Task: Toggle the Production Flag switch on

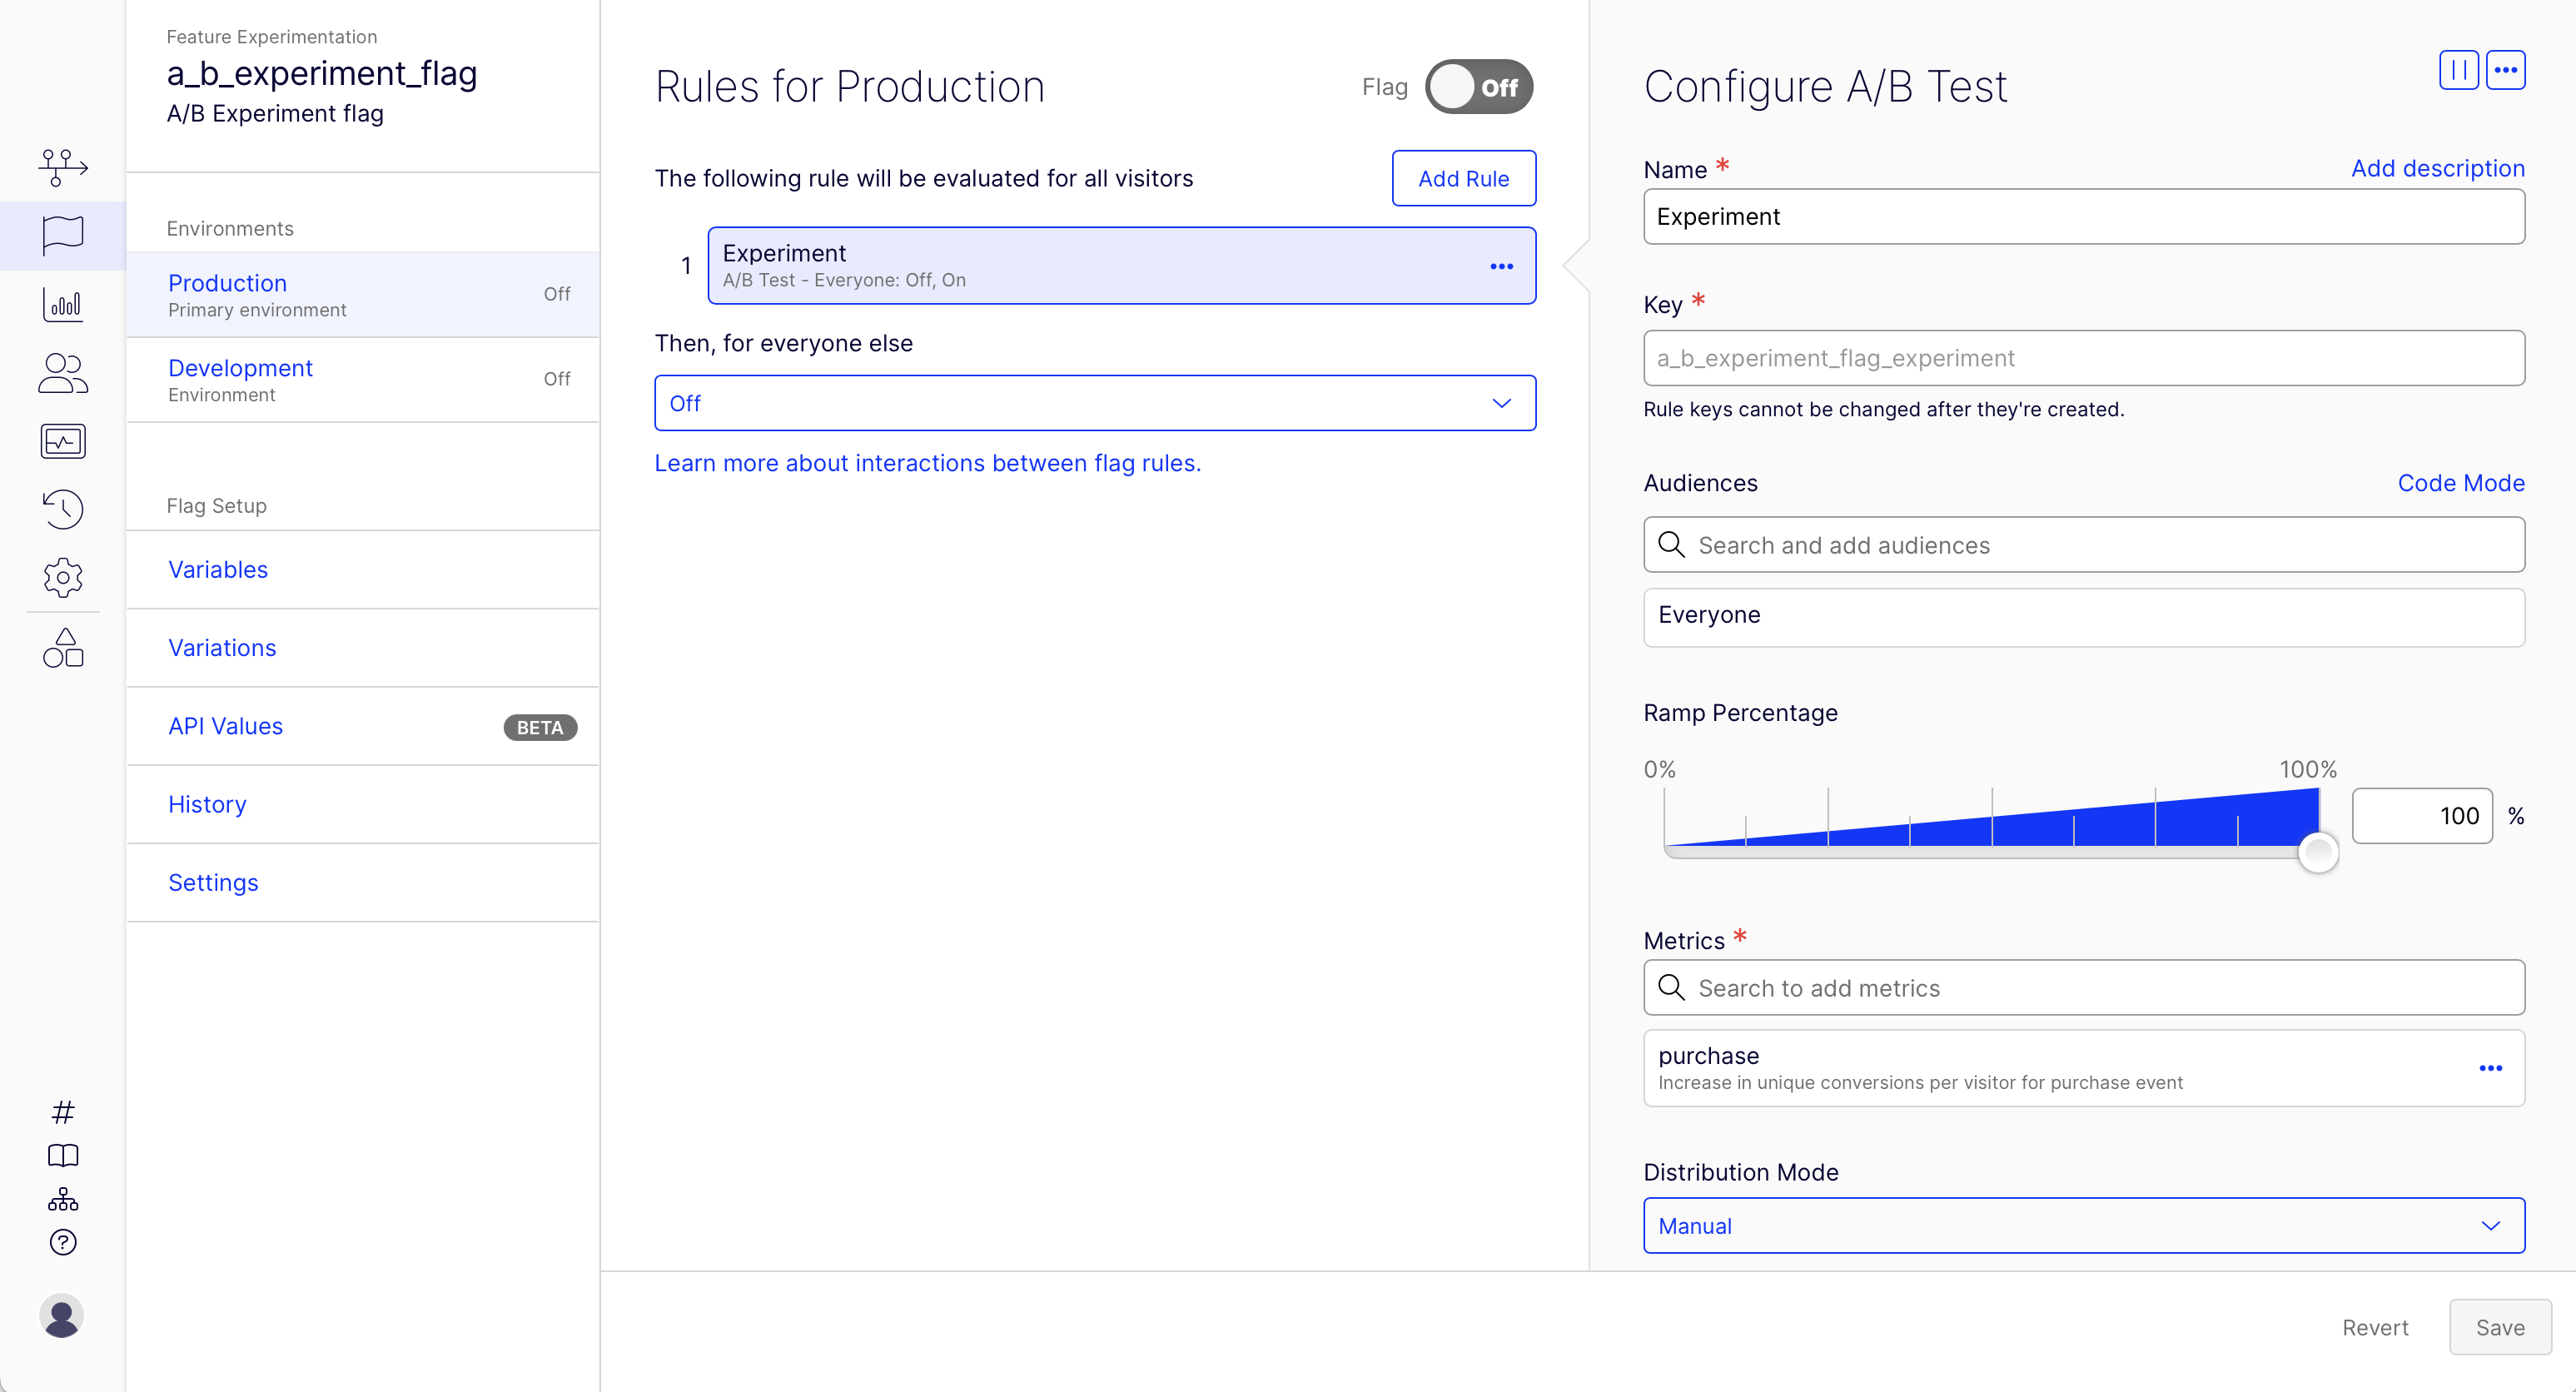Action: point(1478,87)
